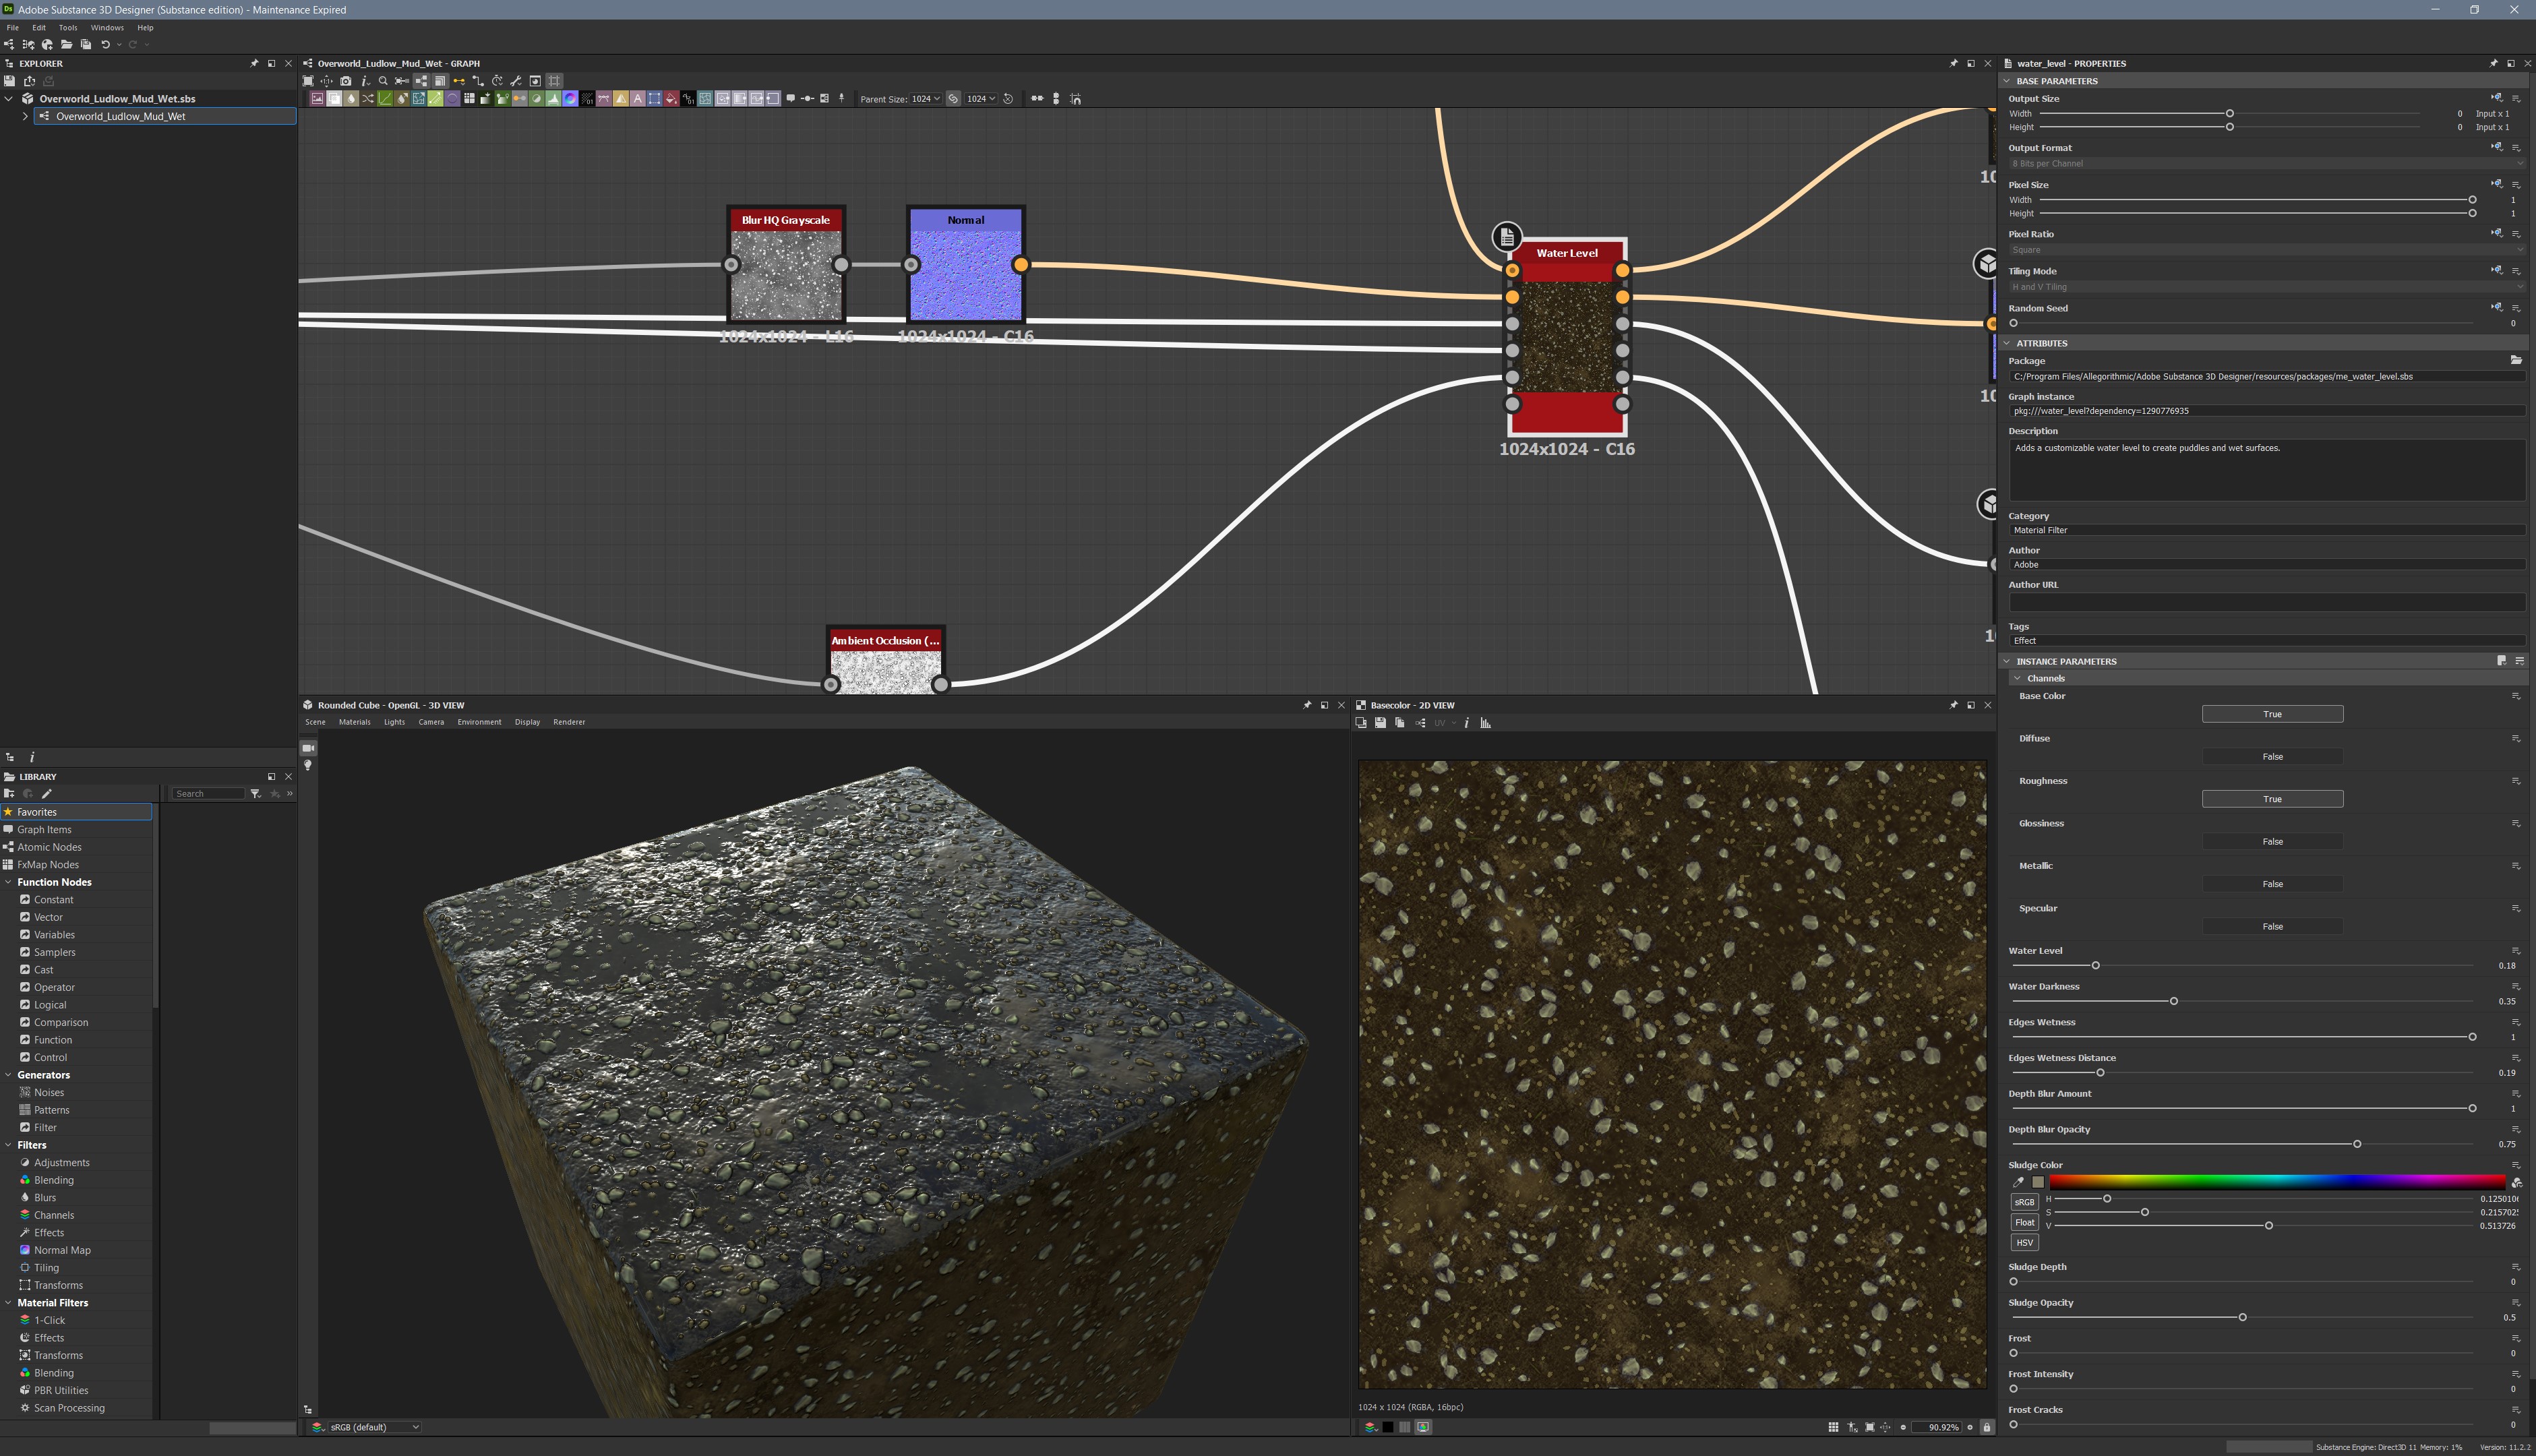Click the Library Search field

[208, 794]
